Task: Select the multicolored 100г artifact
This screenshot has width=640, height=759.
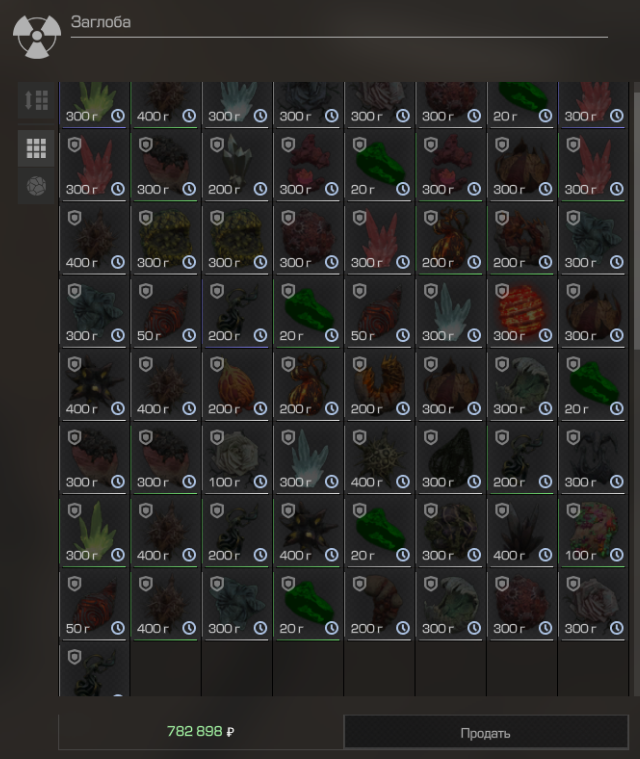Action: click(593, 532)
